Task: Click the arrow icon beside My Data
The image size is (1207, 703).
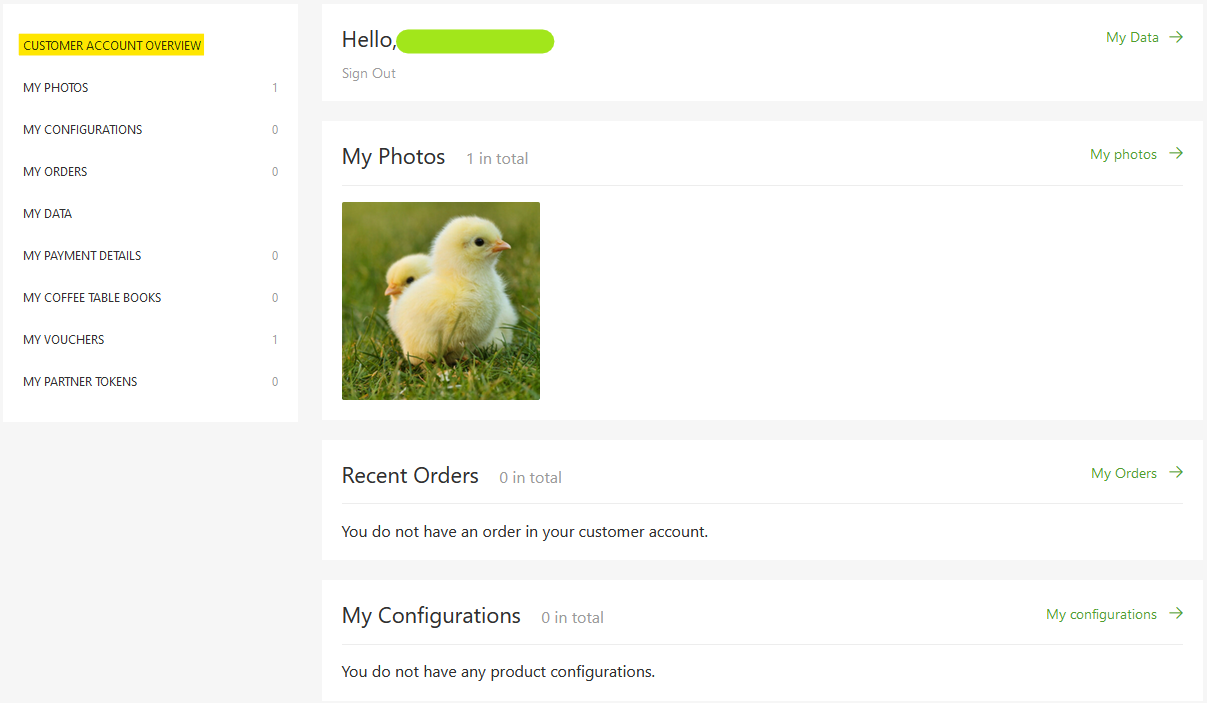Action: click(1176, 37)
